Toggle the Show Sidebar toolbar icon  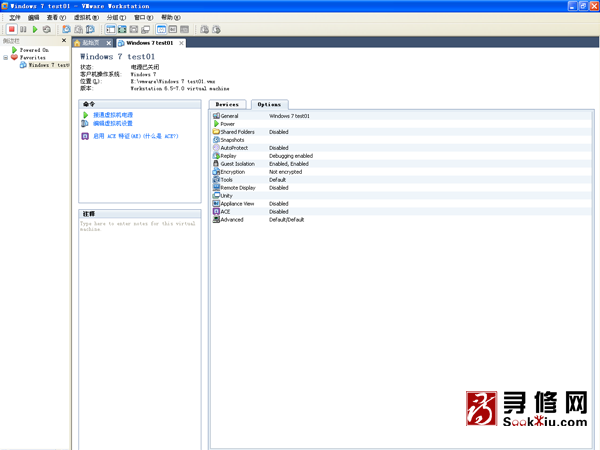pyautogui.click(x=111, y=29)
